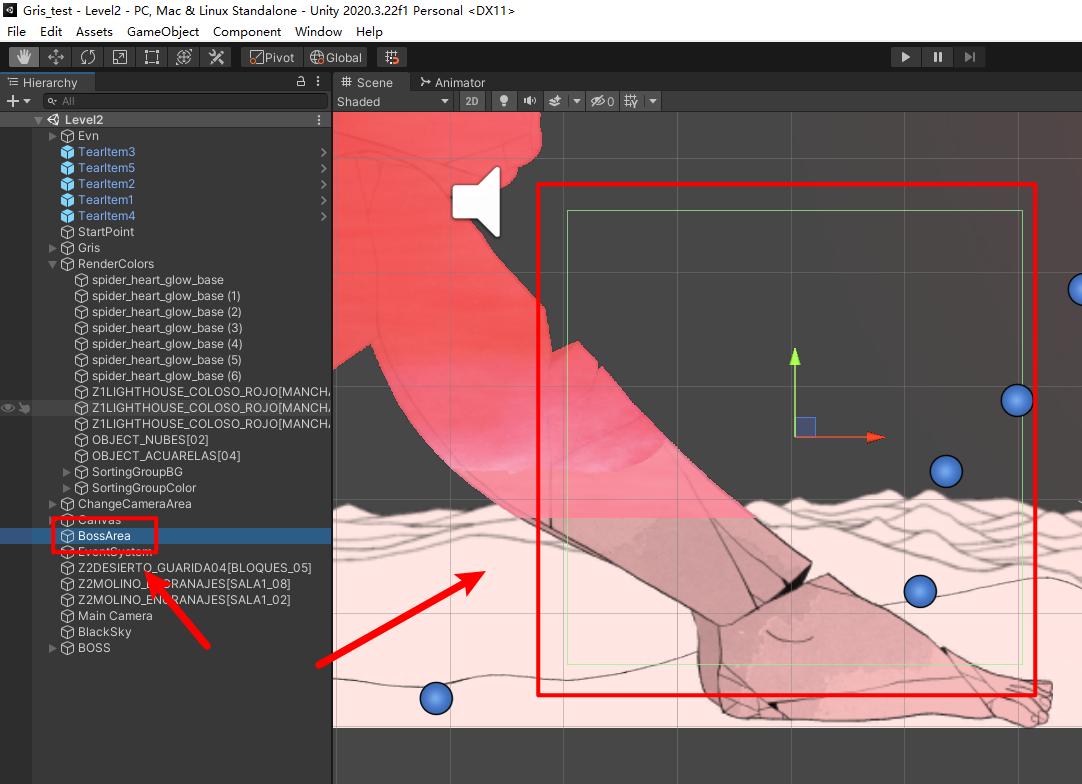
Task: Select the Hand tool
Action: click(23, 57)
